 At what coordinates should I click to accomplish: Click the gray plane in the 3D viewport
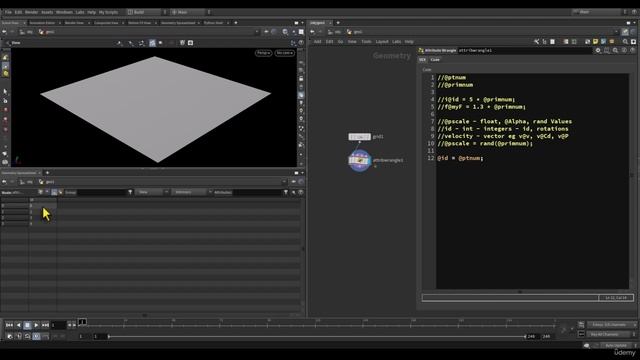tap(155, 108)
